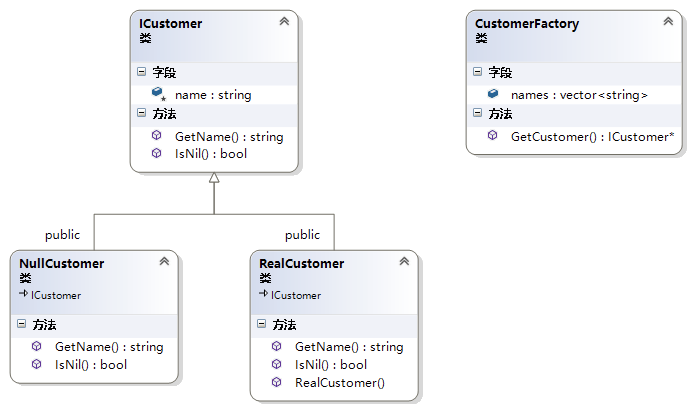
Task: Toggle the 字段 section in ICustomer
Action: (141, 72)
